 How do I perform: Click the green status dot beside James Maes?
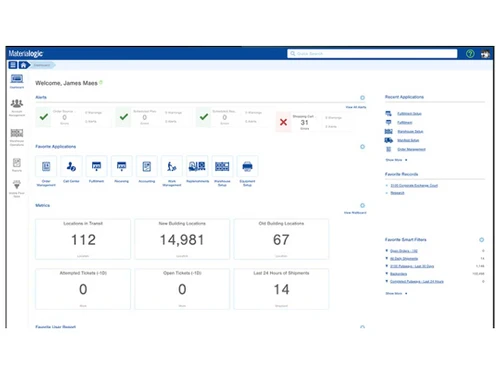tap(101, 82)
